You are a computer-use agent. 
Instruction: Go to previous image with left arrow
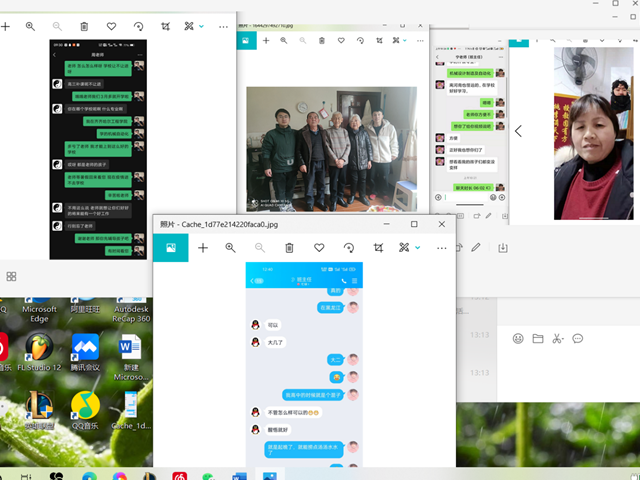[x=518, y=131]
